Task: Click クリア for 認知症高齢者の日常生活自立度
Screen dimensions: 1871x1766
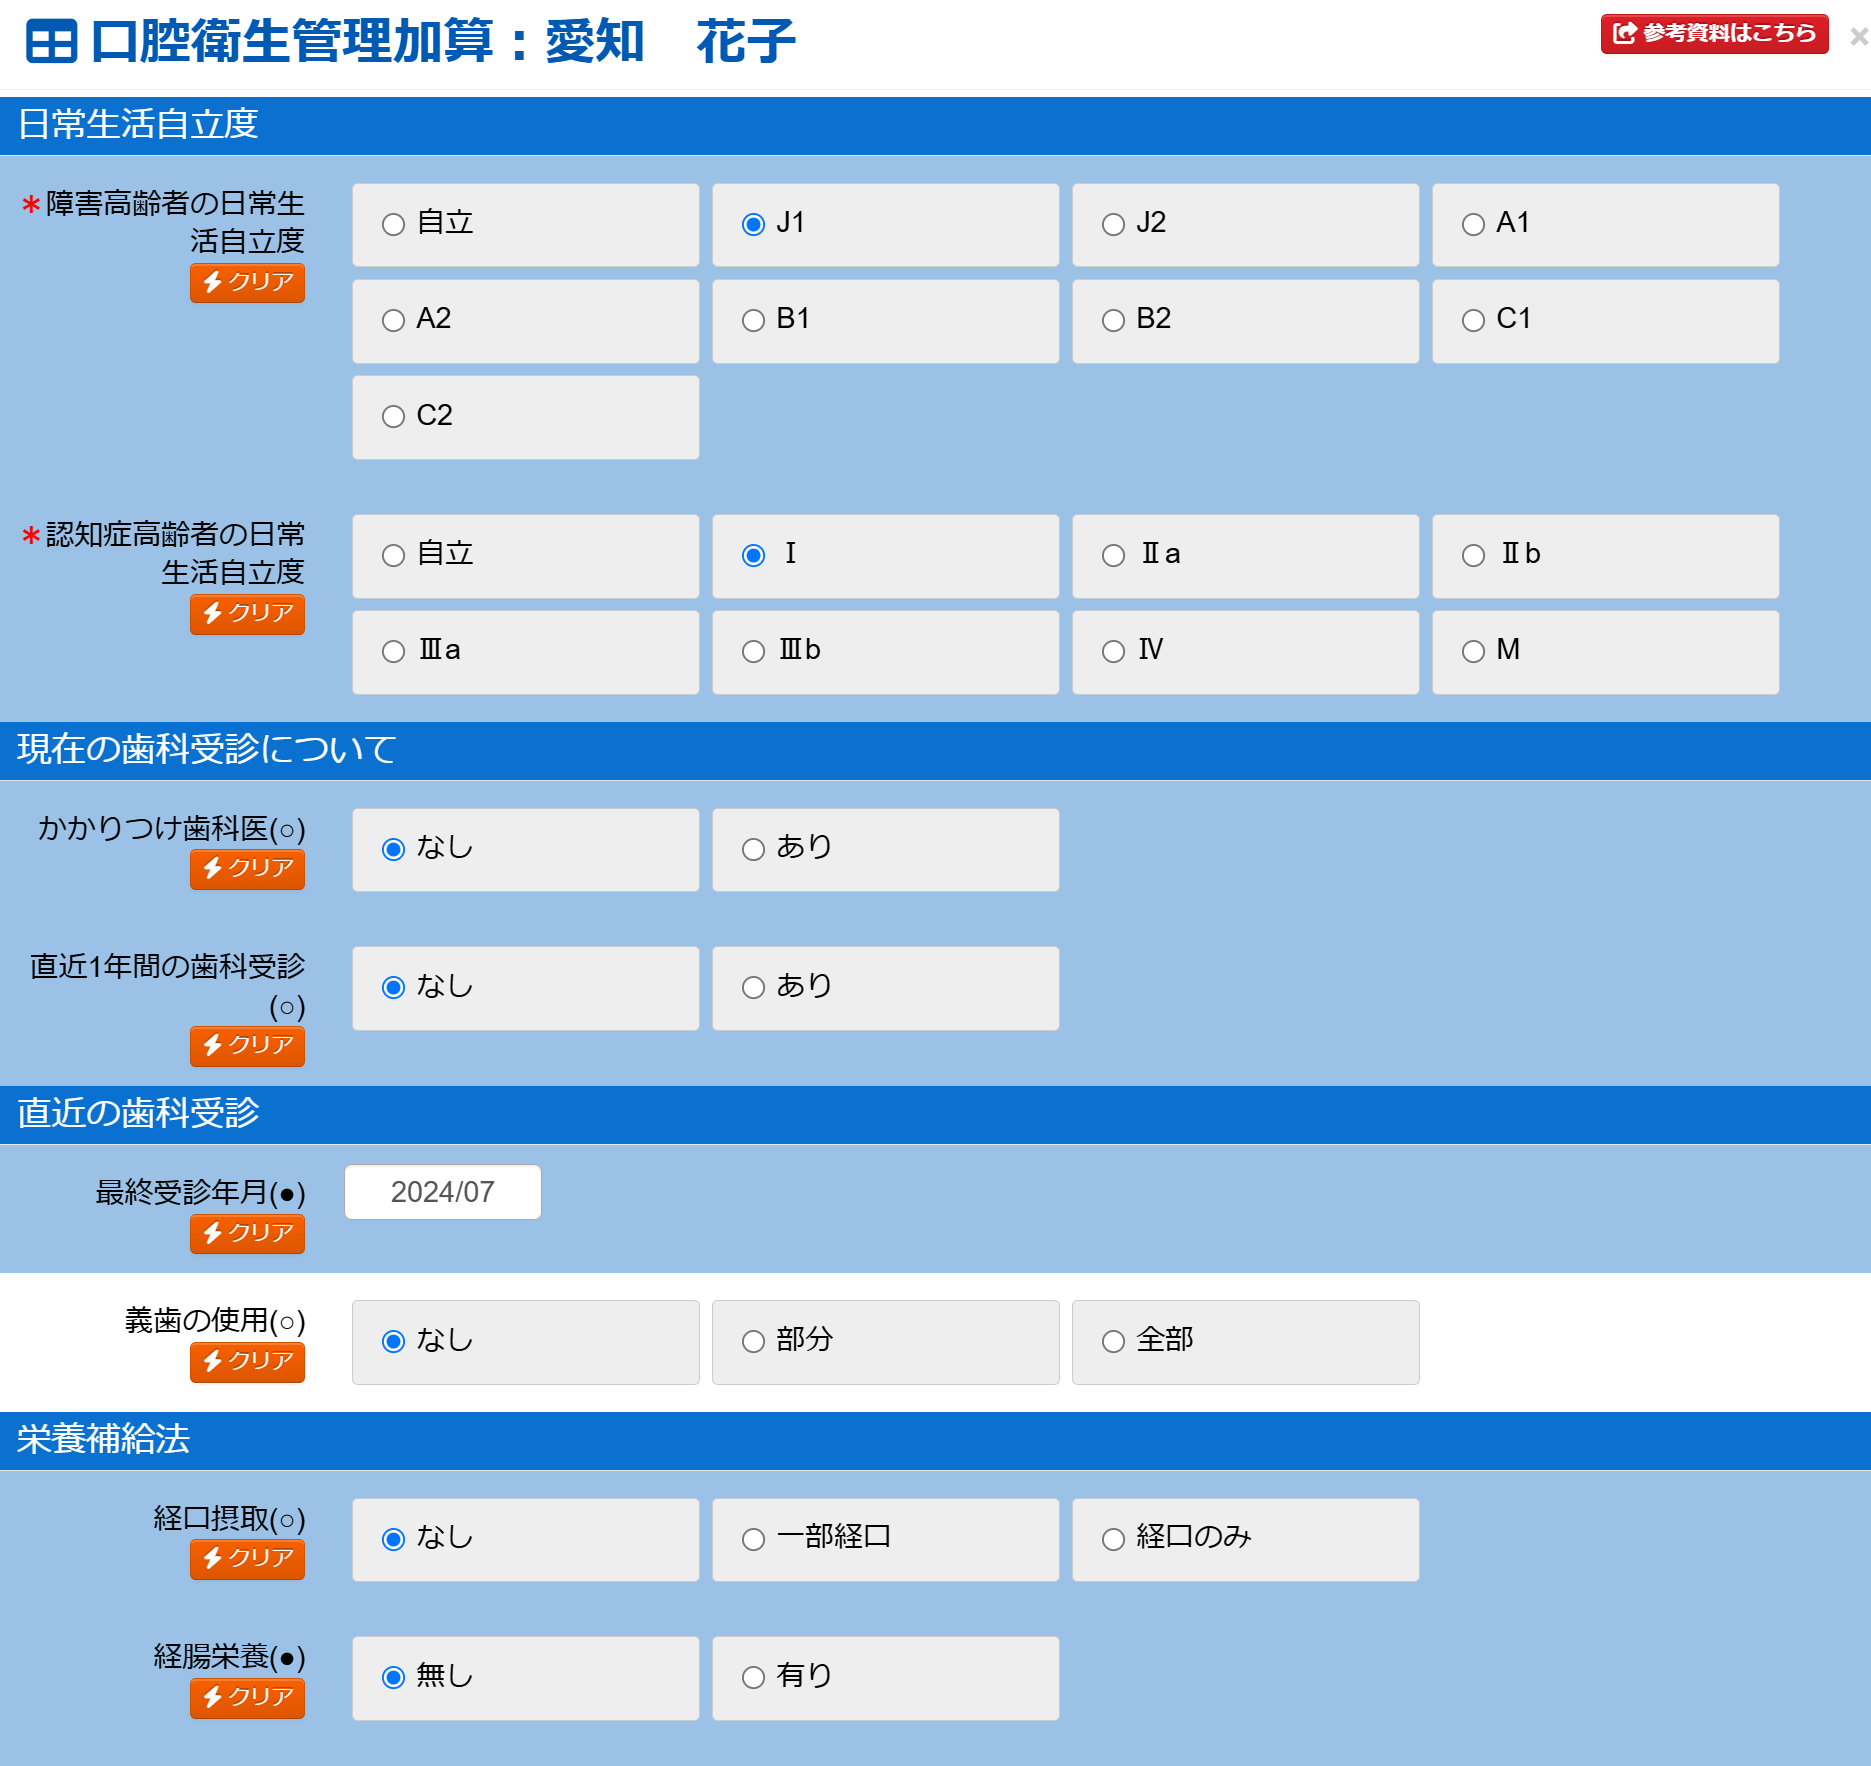Action: coord(246,614)
